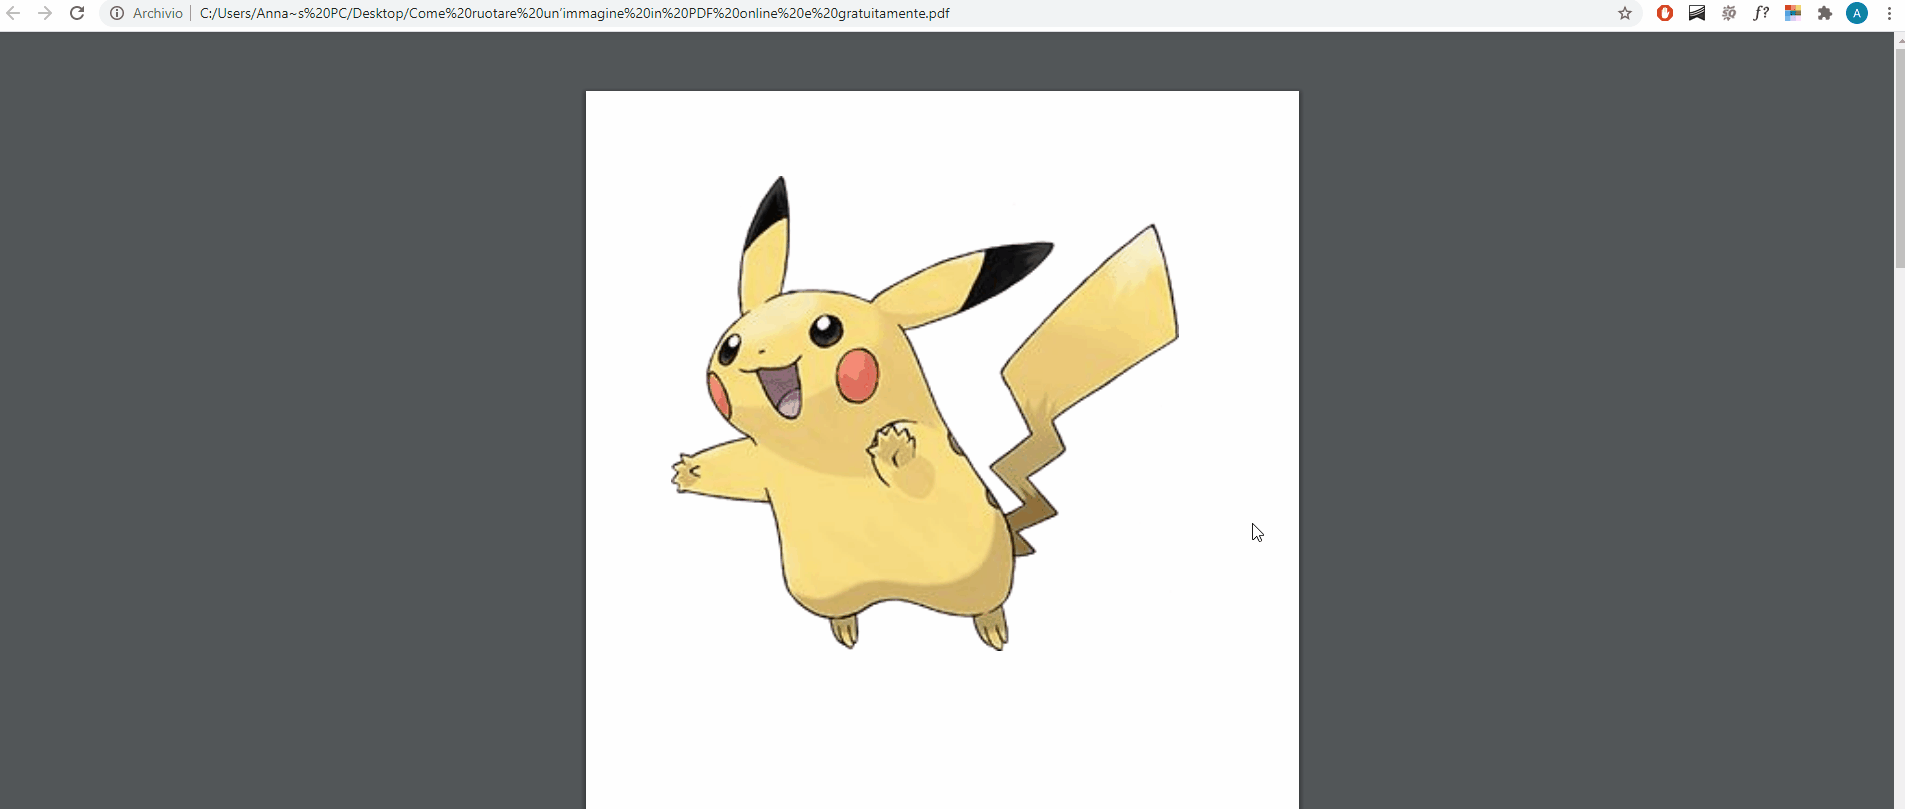Screen dimensions: 1905x809
Task: Open the black bookmark-flag extension icon
Action: click(1697, 13)
